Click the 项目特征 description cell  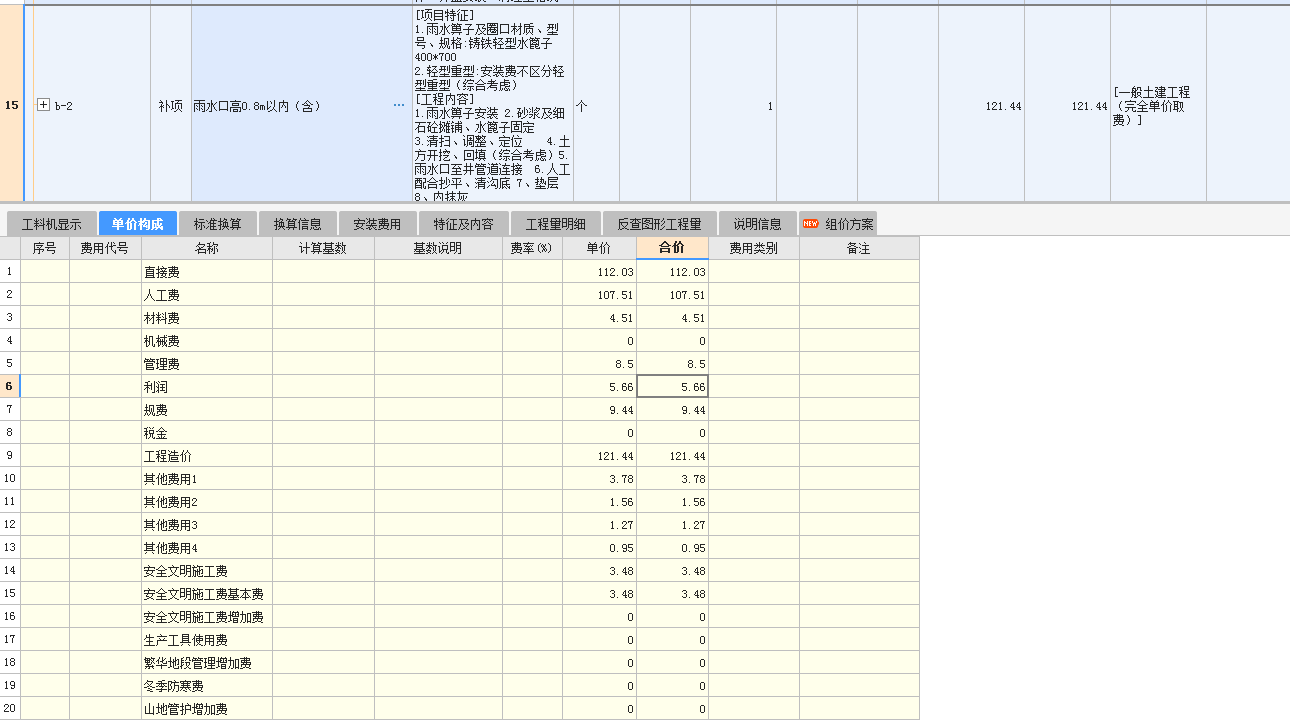tap(491, 105)
